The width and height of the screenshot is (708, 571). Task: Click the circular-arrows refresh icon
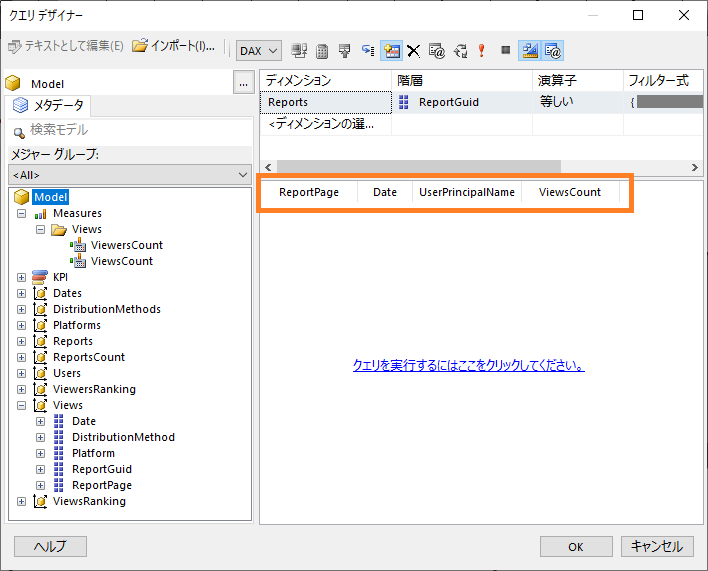(460, 51)
